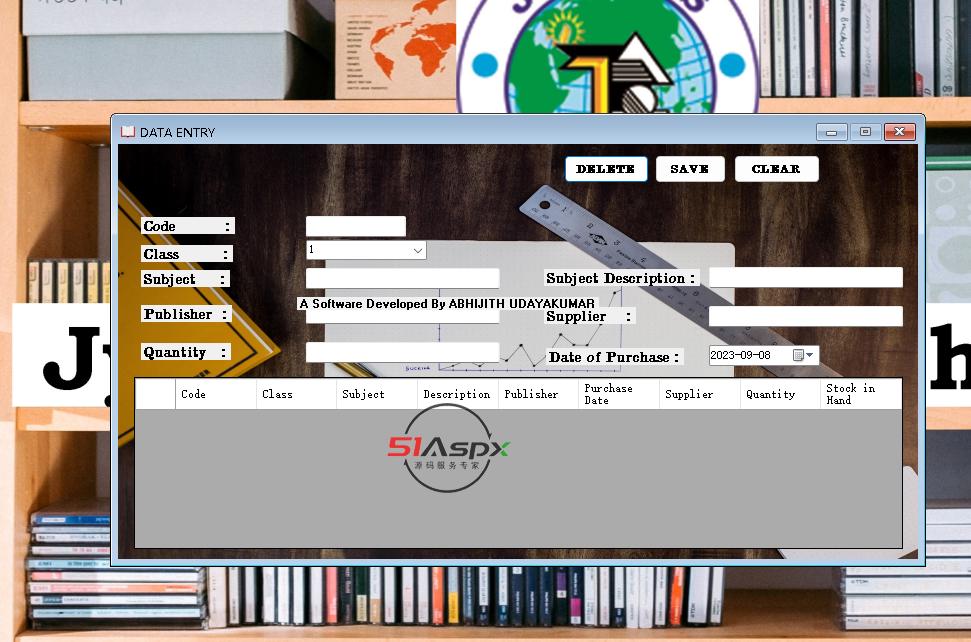The width and height of the screenshot is (971, 642).
Task: Click the Purchase Date column header
Action: coord(619,394)
